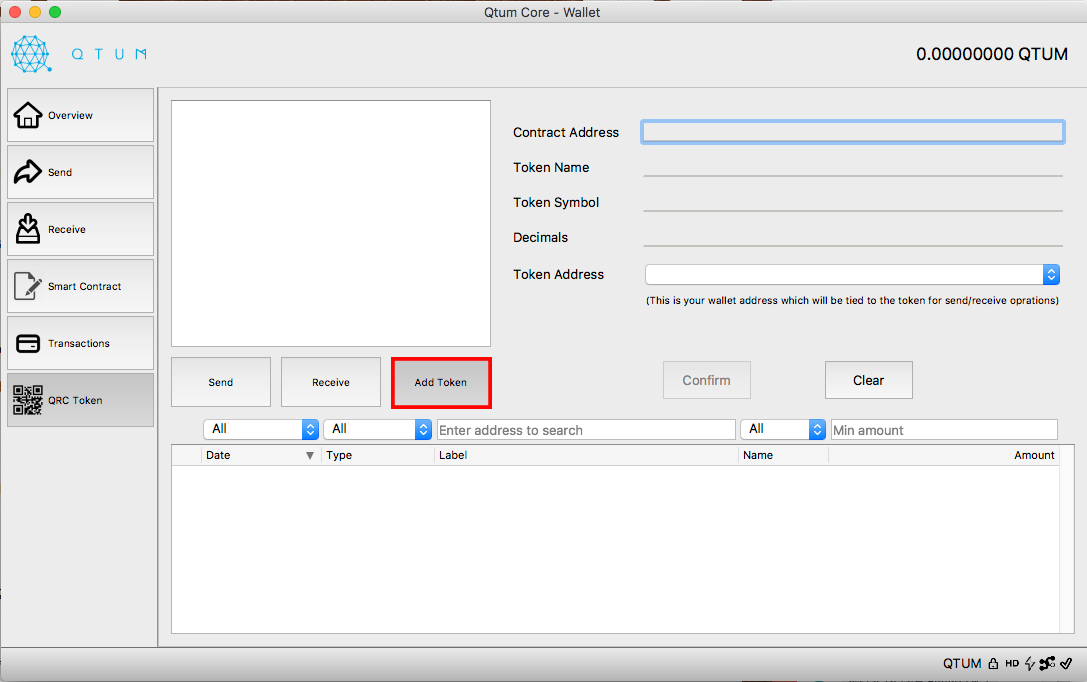Image resolution: width=1087 pixels, height=682 pixels.
Task: Click the Qtum globe logo
Action: click(x=31, y=54)
